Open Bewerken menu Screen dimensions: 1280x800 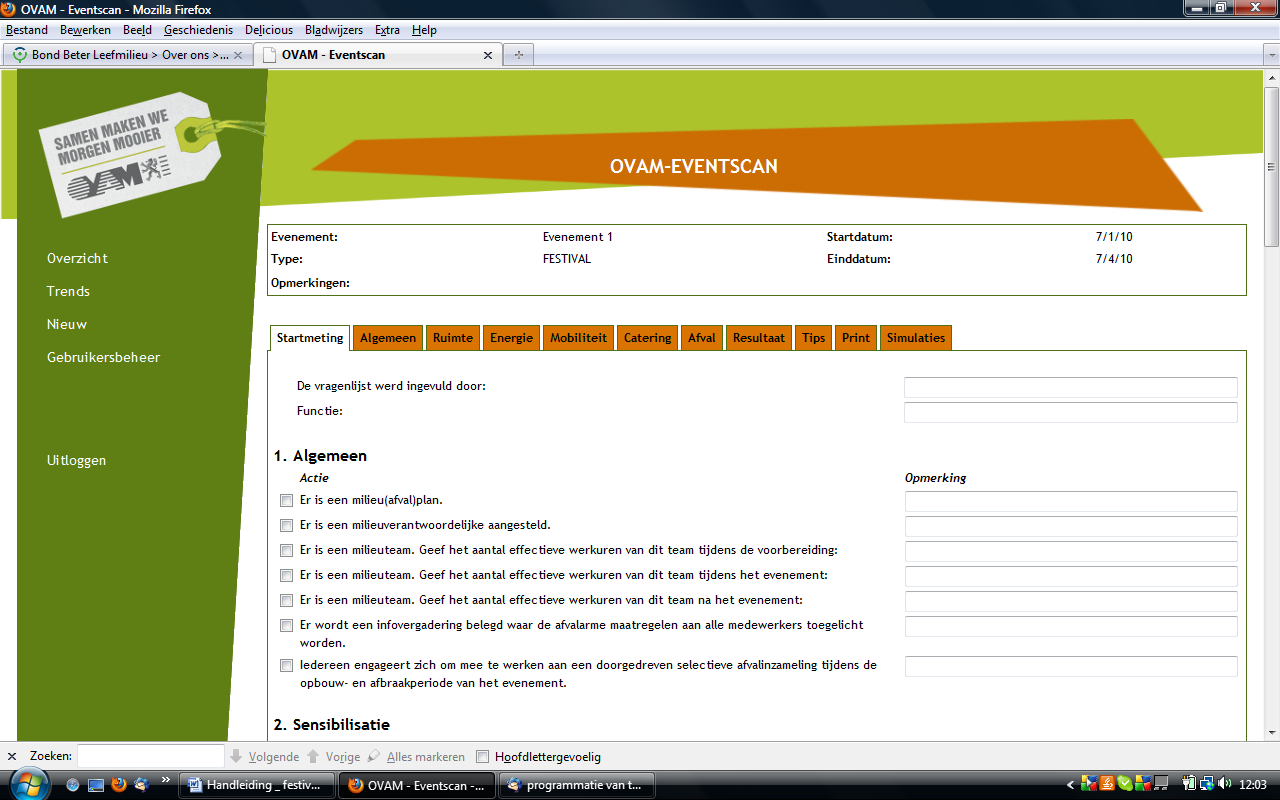pos(85,30)
